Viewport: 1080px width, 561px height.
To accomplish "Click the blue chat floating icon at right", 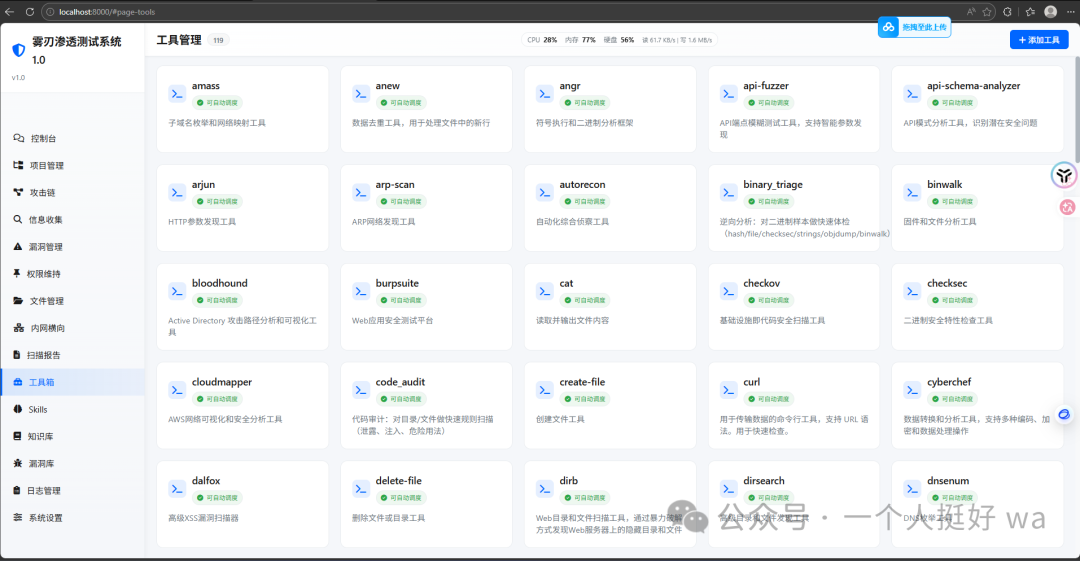I will tap(1064, 414).
